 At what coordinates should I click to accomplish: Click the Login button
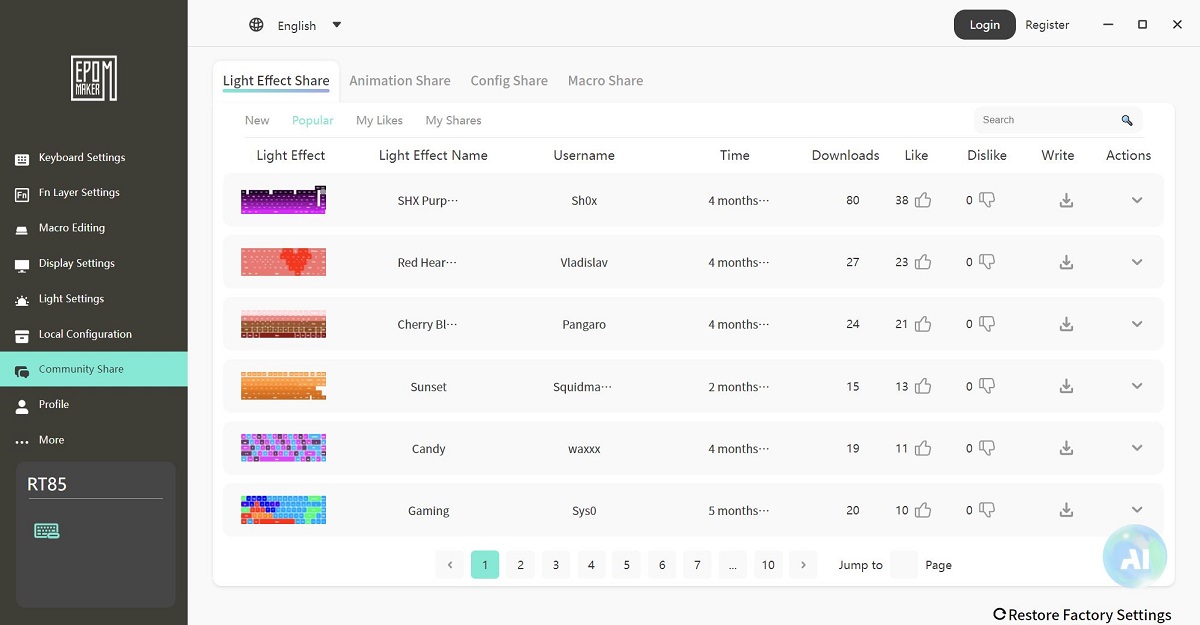pyautogui.click(x=984, y=25)
